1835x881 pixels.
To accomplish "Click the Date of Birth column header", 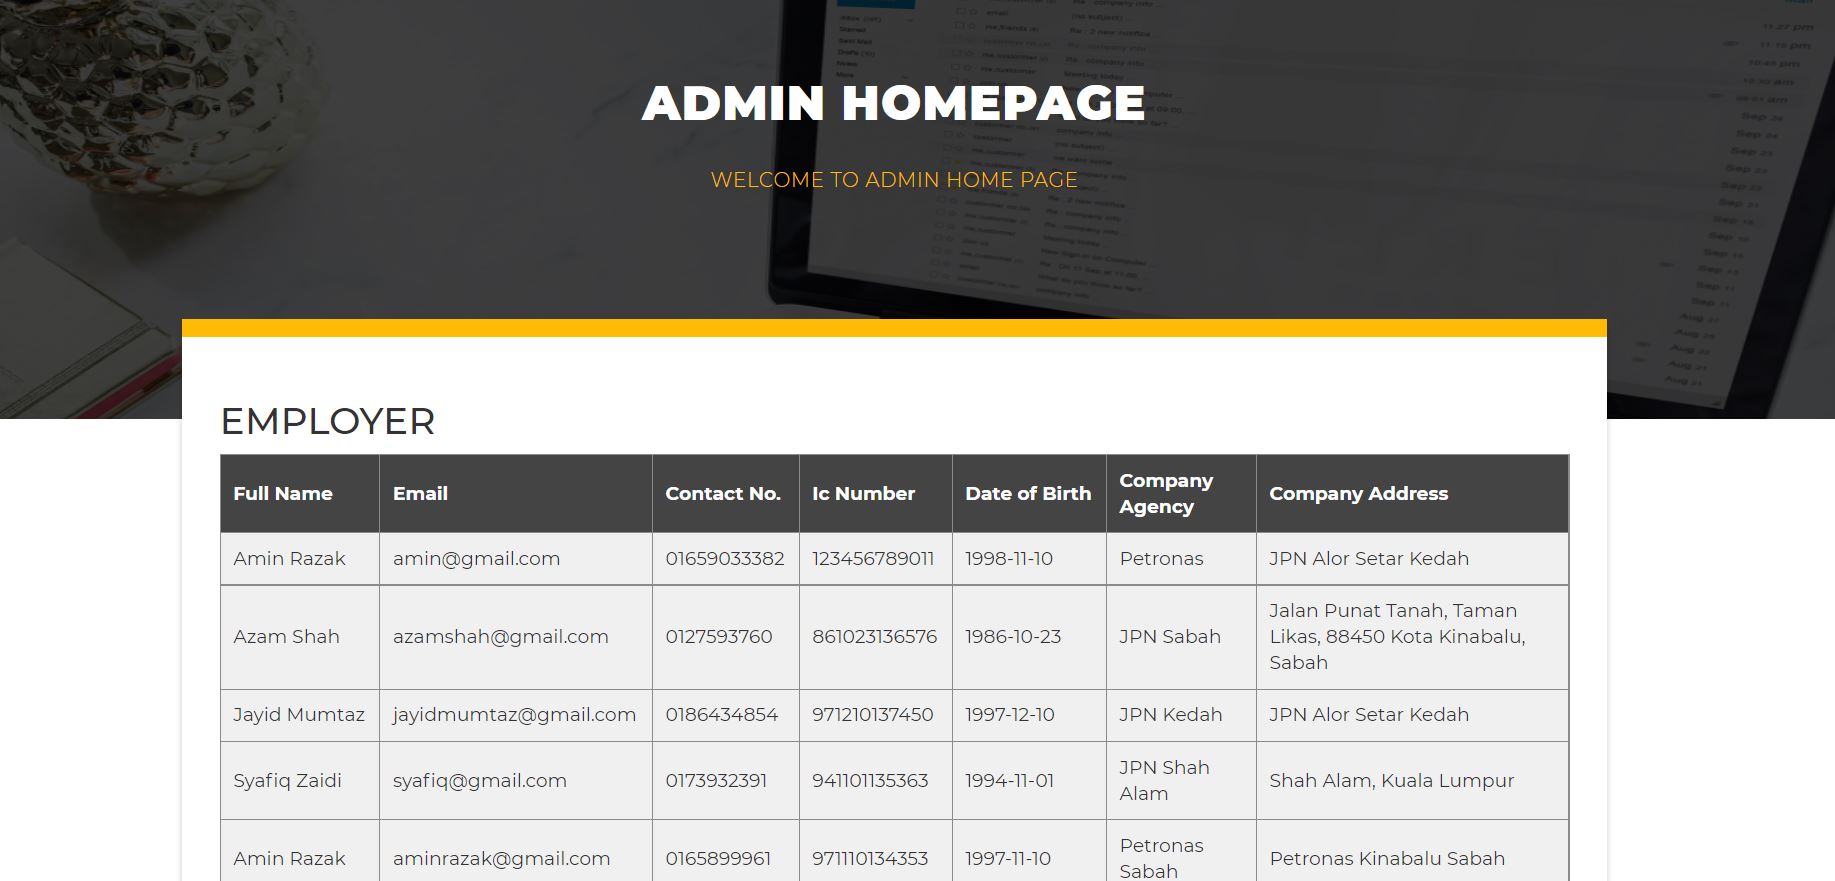I will click(x=1028, y=494).
